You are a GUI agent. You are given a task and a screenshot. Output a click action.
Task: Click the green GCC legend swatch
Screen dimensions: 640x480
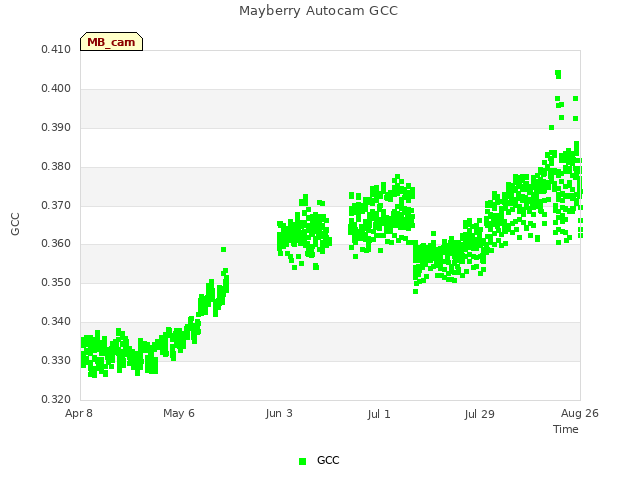302,461
